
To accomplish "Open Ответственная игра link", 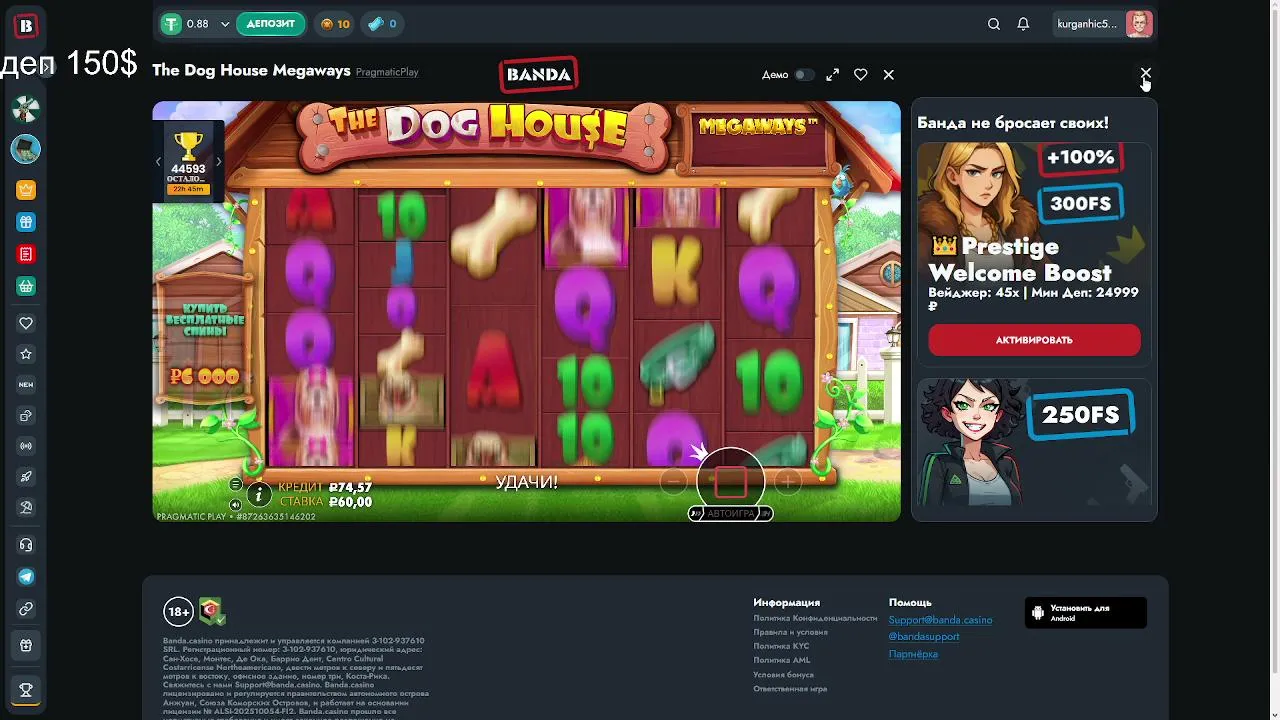I will 790,688.
